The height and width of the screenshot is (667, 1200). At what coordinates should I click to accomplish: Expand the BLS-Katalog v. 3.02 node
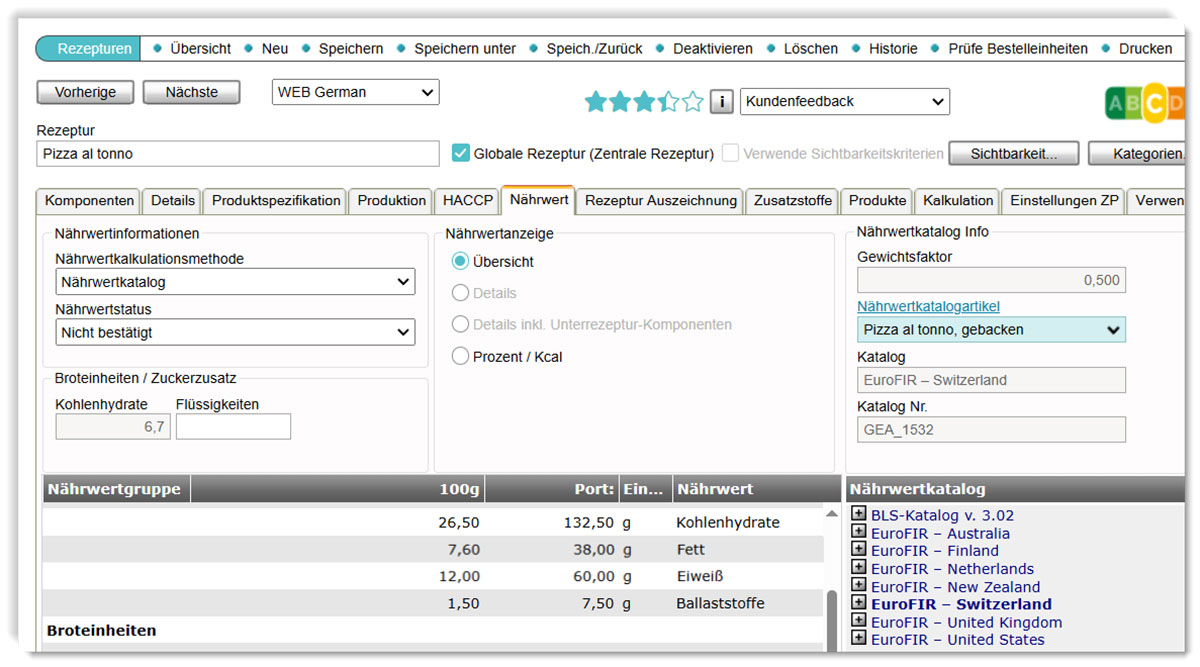click(858, 515)
